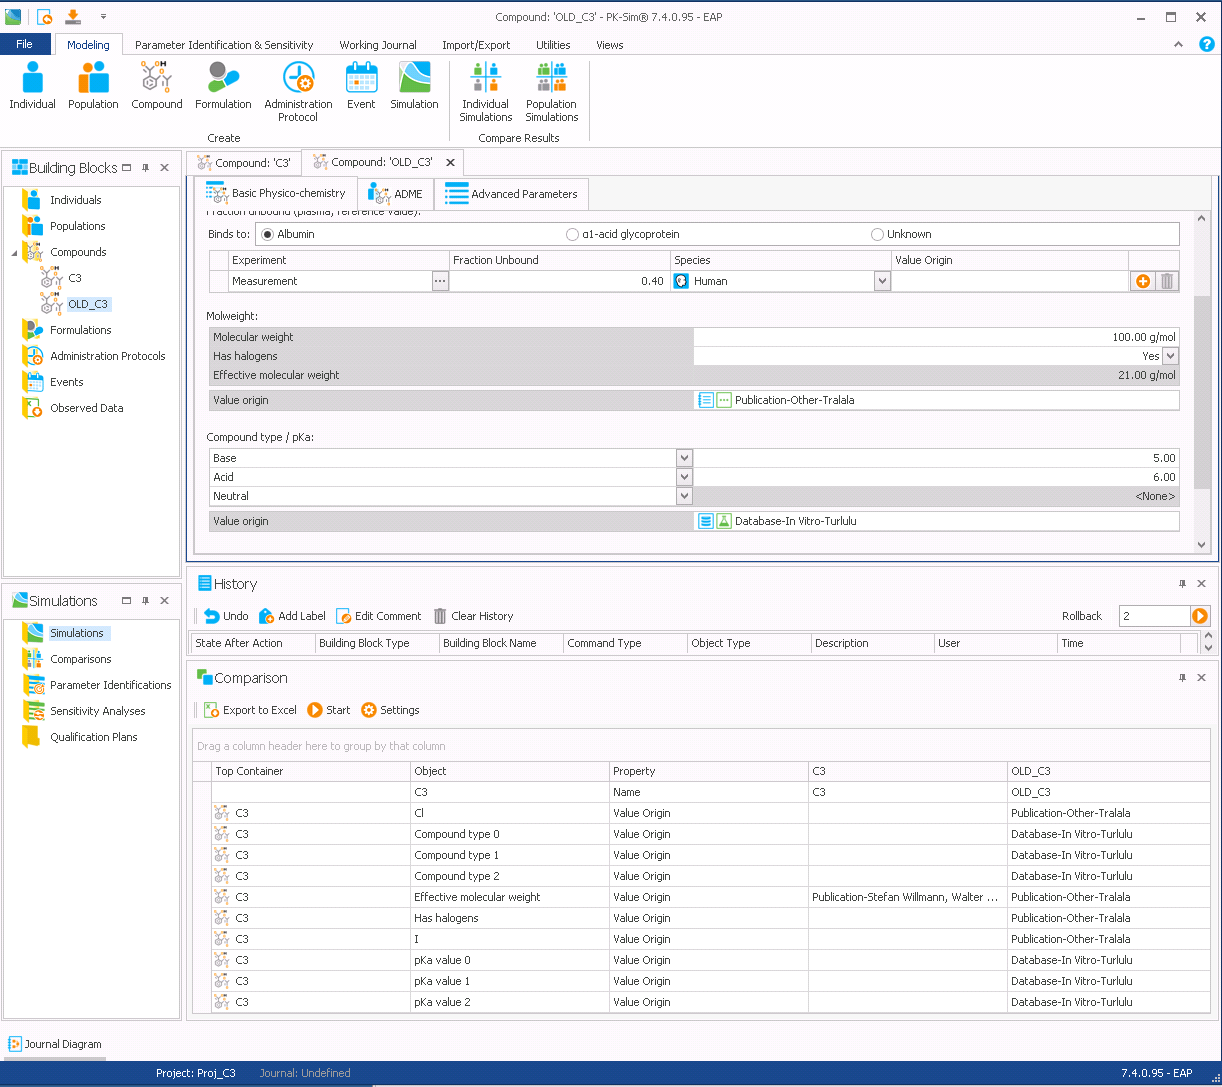This screenshot has width=1222, height=1087.
Task: Select Administration Protocols tree item
Action: coord(107,356)
